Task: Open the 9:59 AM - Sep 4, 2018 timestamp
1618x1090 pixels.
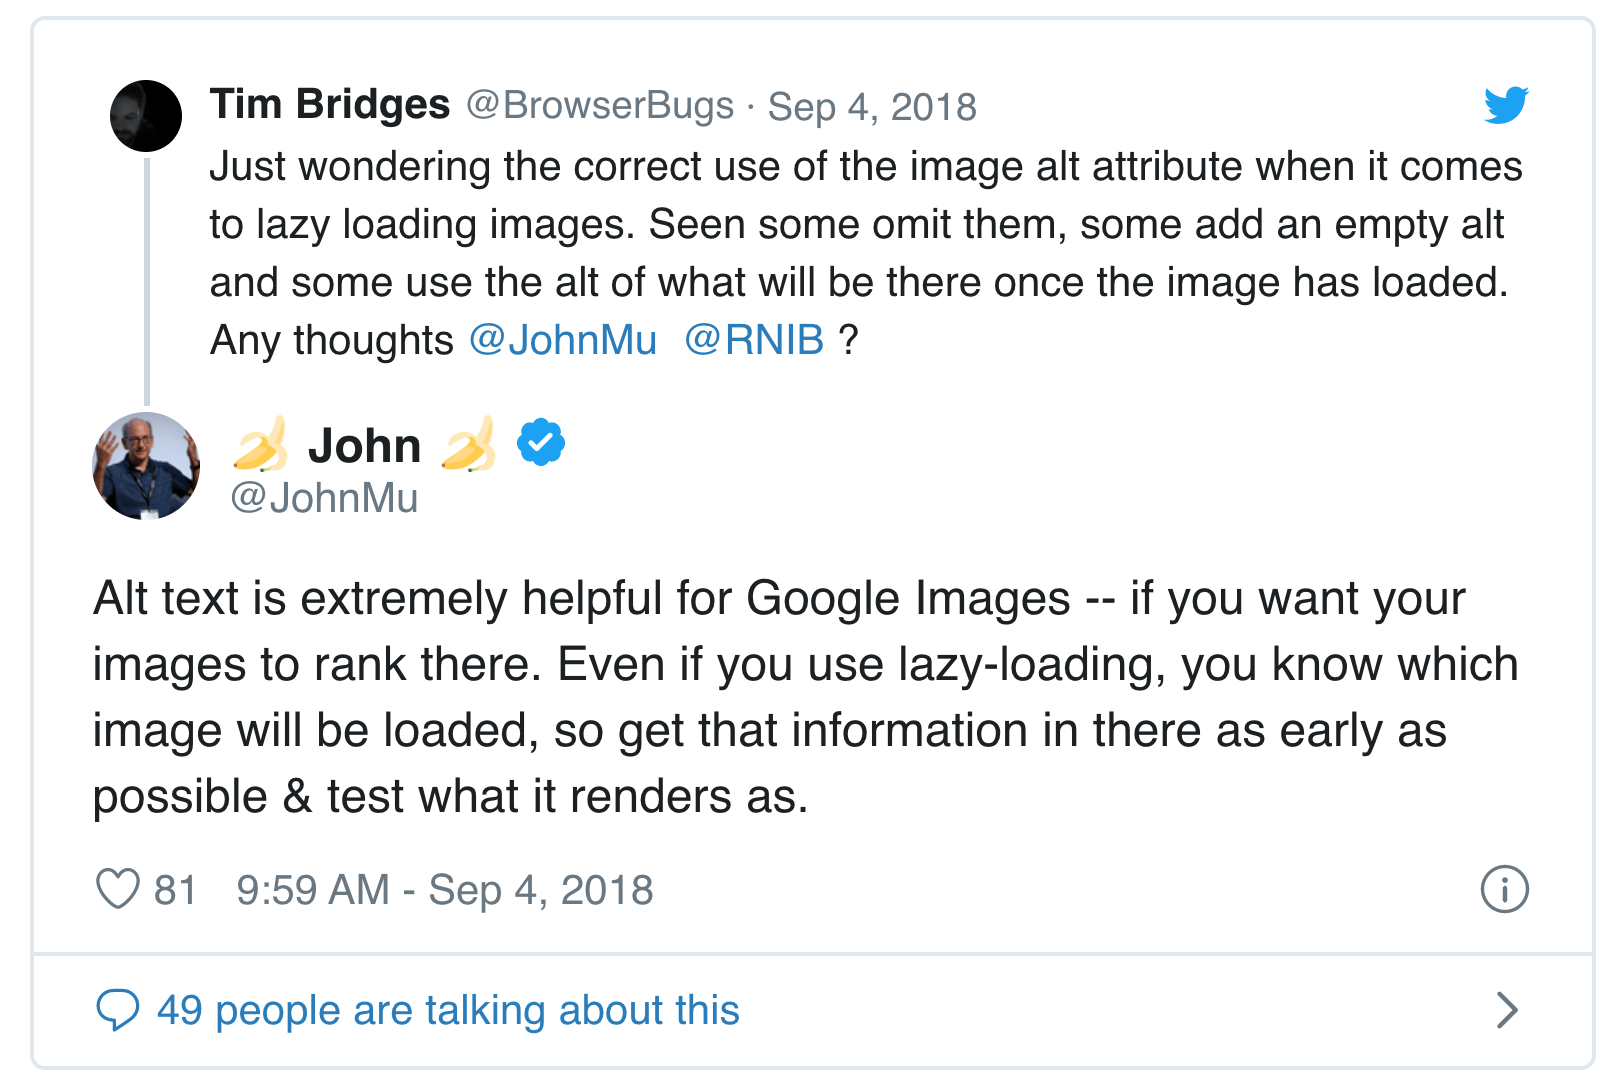Action: click(x=445, y=890)
